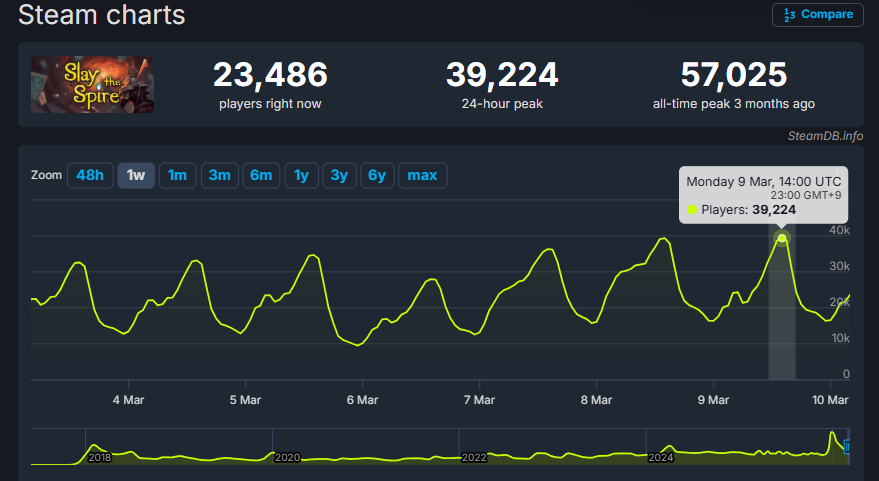
Task: Click the 30k y-axis label
Action: click(840, 266)
